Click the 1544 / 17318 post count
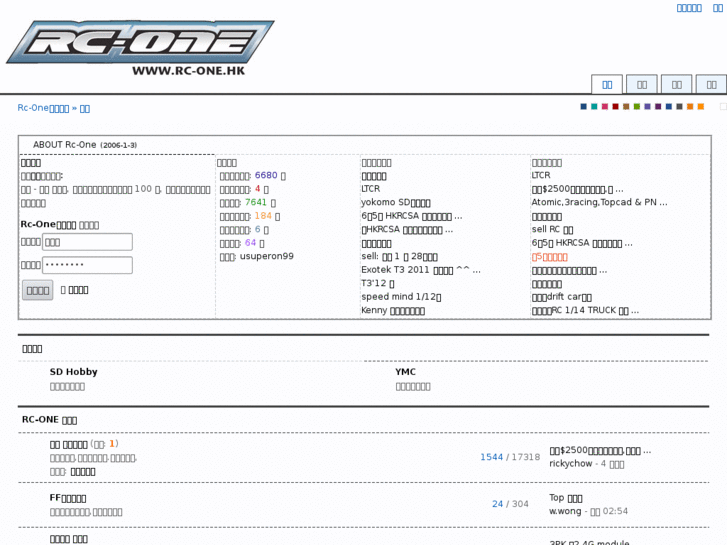This screenshot has height=545, width=727. [510, 457]
